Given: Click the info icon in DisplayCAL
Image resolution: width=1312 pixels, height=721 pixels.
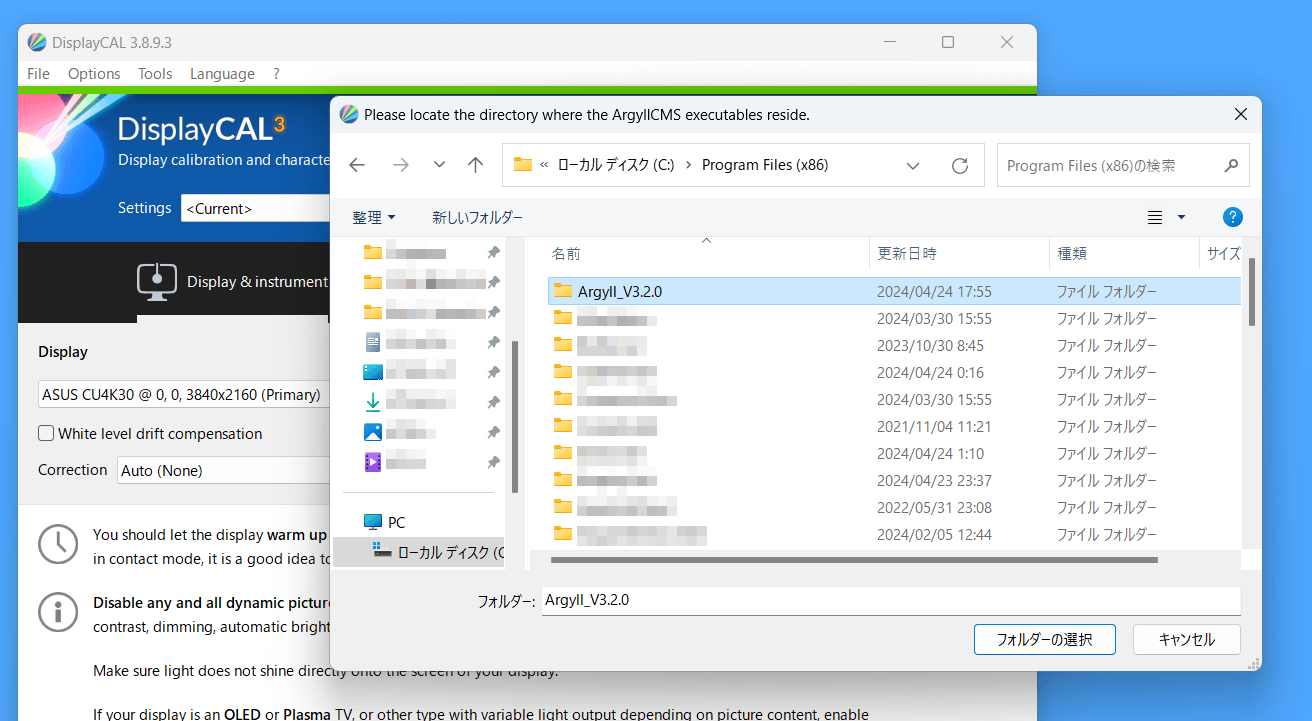Looking at the screenshot, I should pos(58,612).
